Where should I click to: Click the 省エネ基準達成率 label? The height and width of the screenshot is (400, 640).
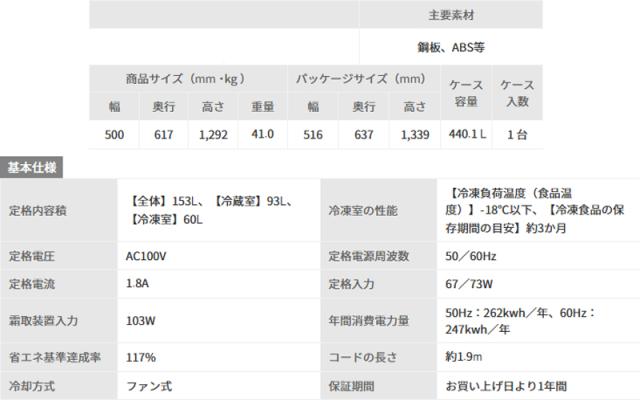point(55,358)
